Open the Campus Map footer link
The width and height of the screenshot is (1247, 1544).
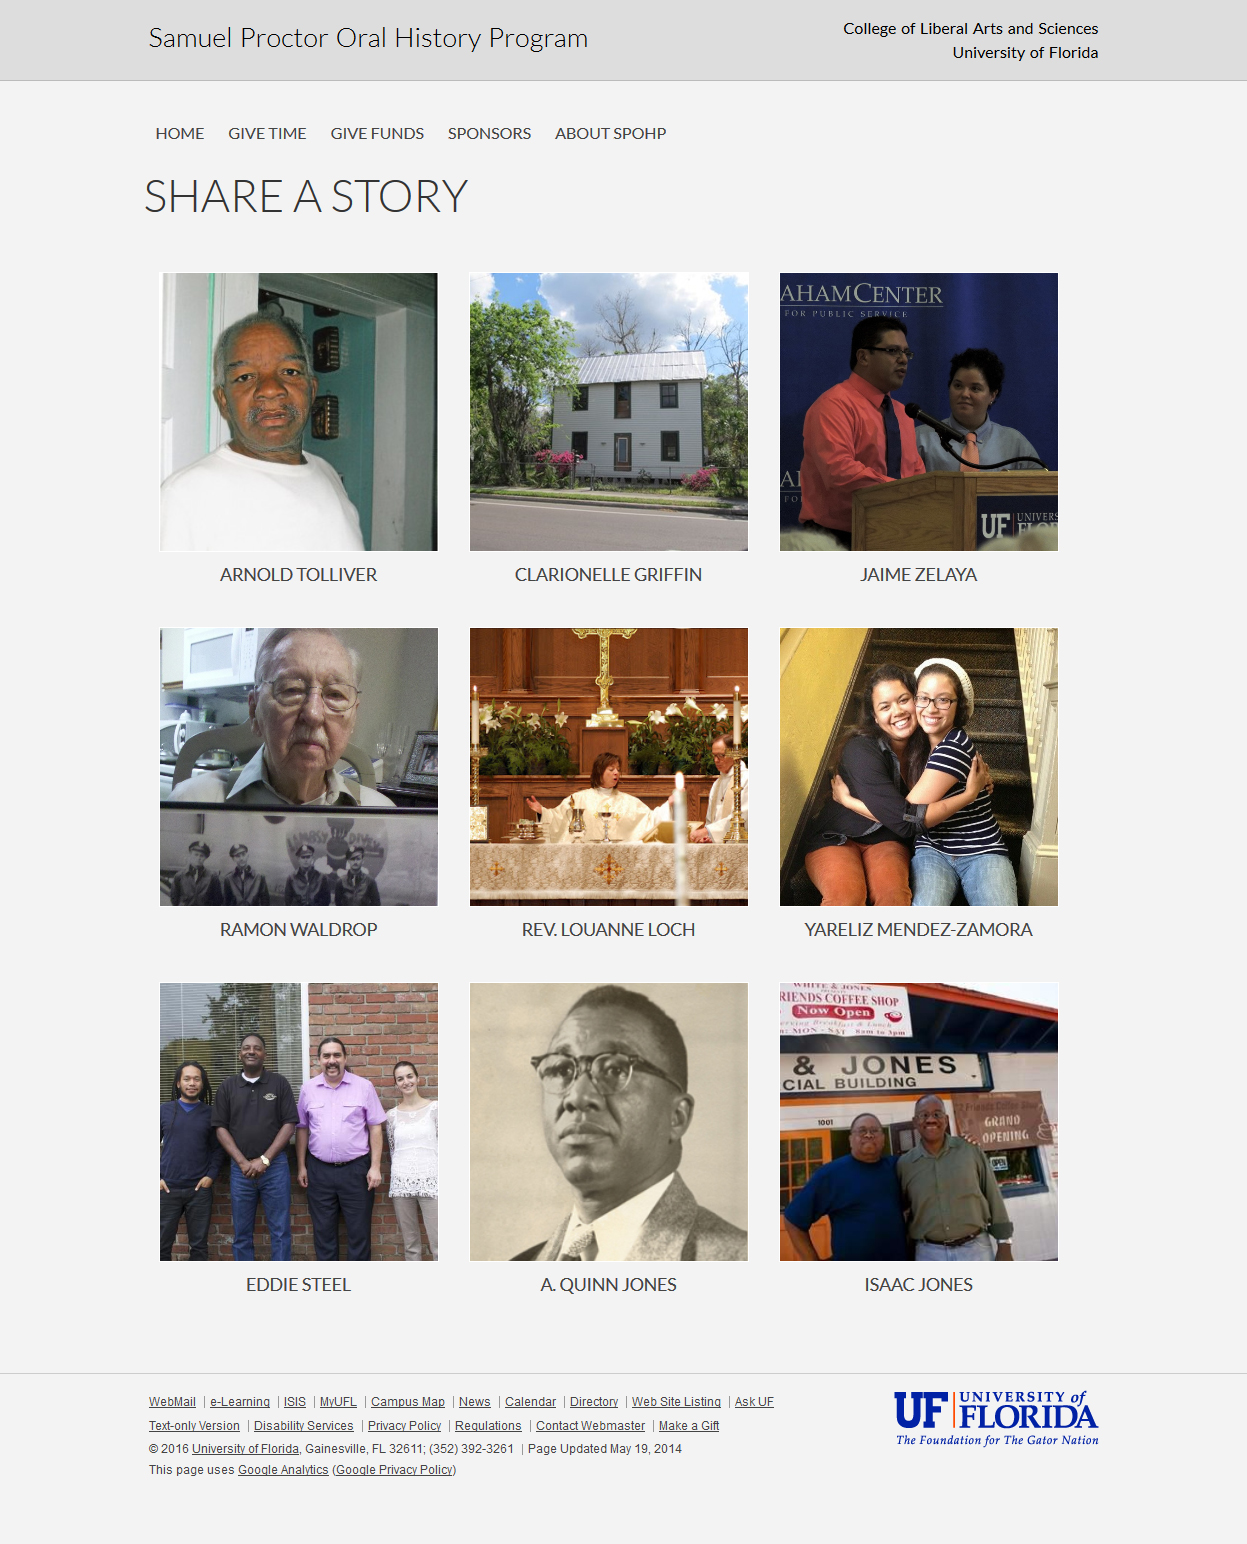[x=407, y=1402]
